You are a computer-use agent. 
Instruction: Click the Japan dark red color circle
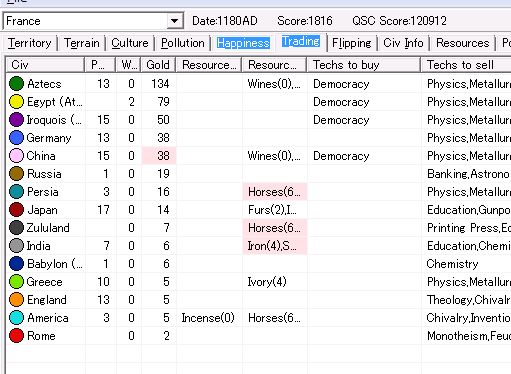tap(16, 210)
